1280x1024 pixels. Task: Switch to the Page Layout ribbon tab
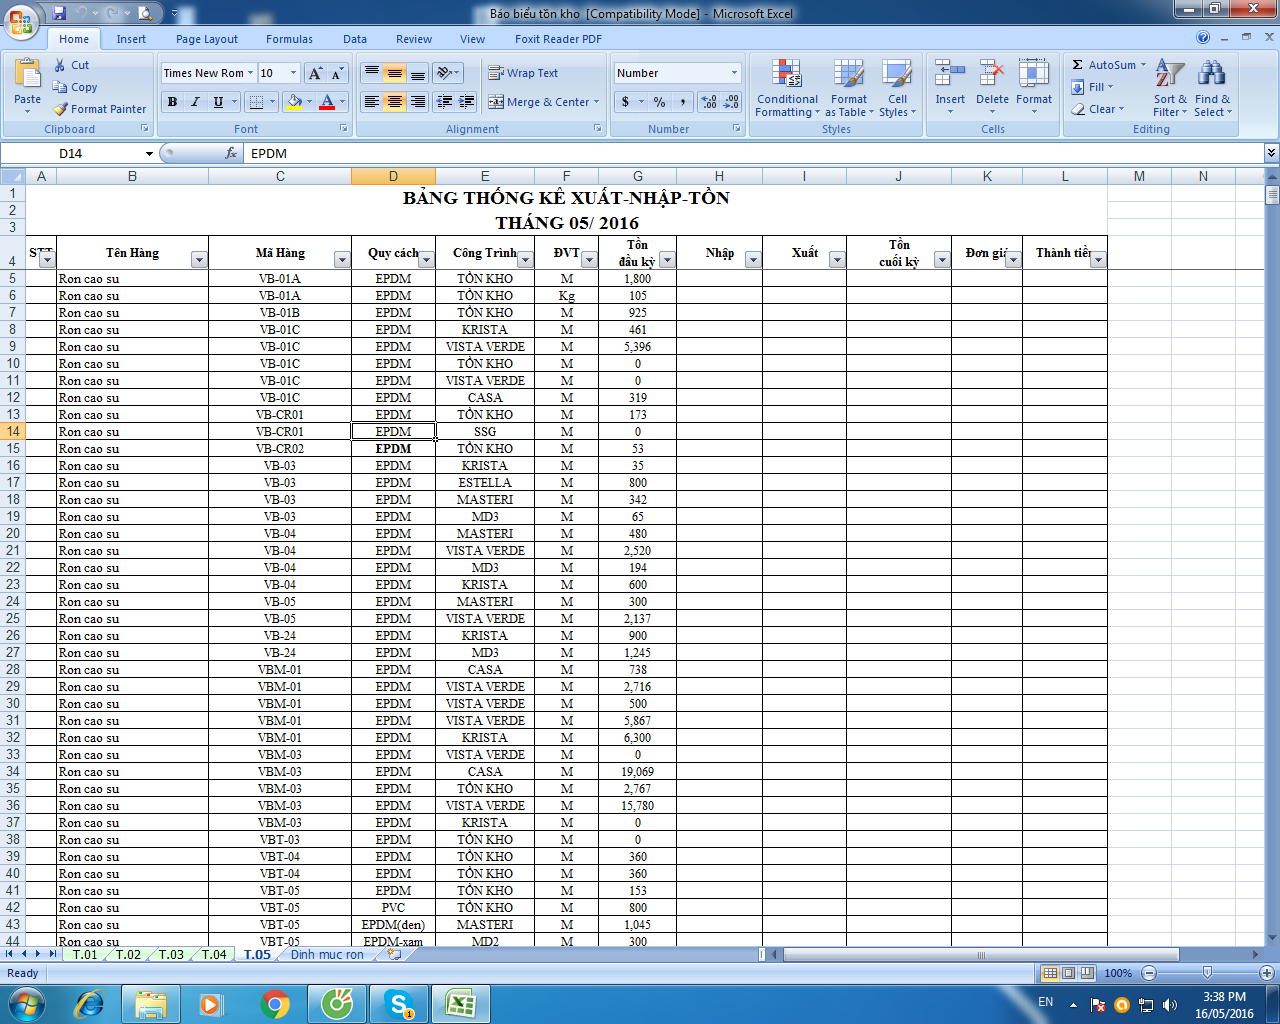click(x=206, y=39)
